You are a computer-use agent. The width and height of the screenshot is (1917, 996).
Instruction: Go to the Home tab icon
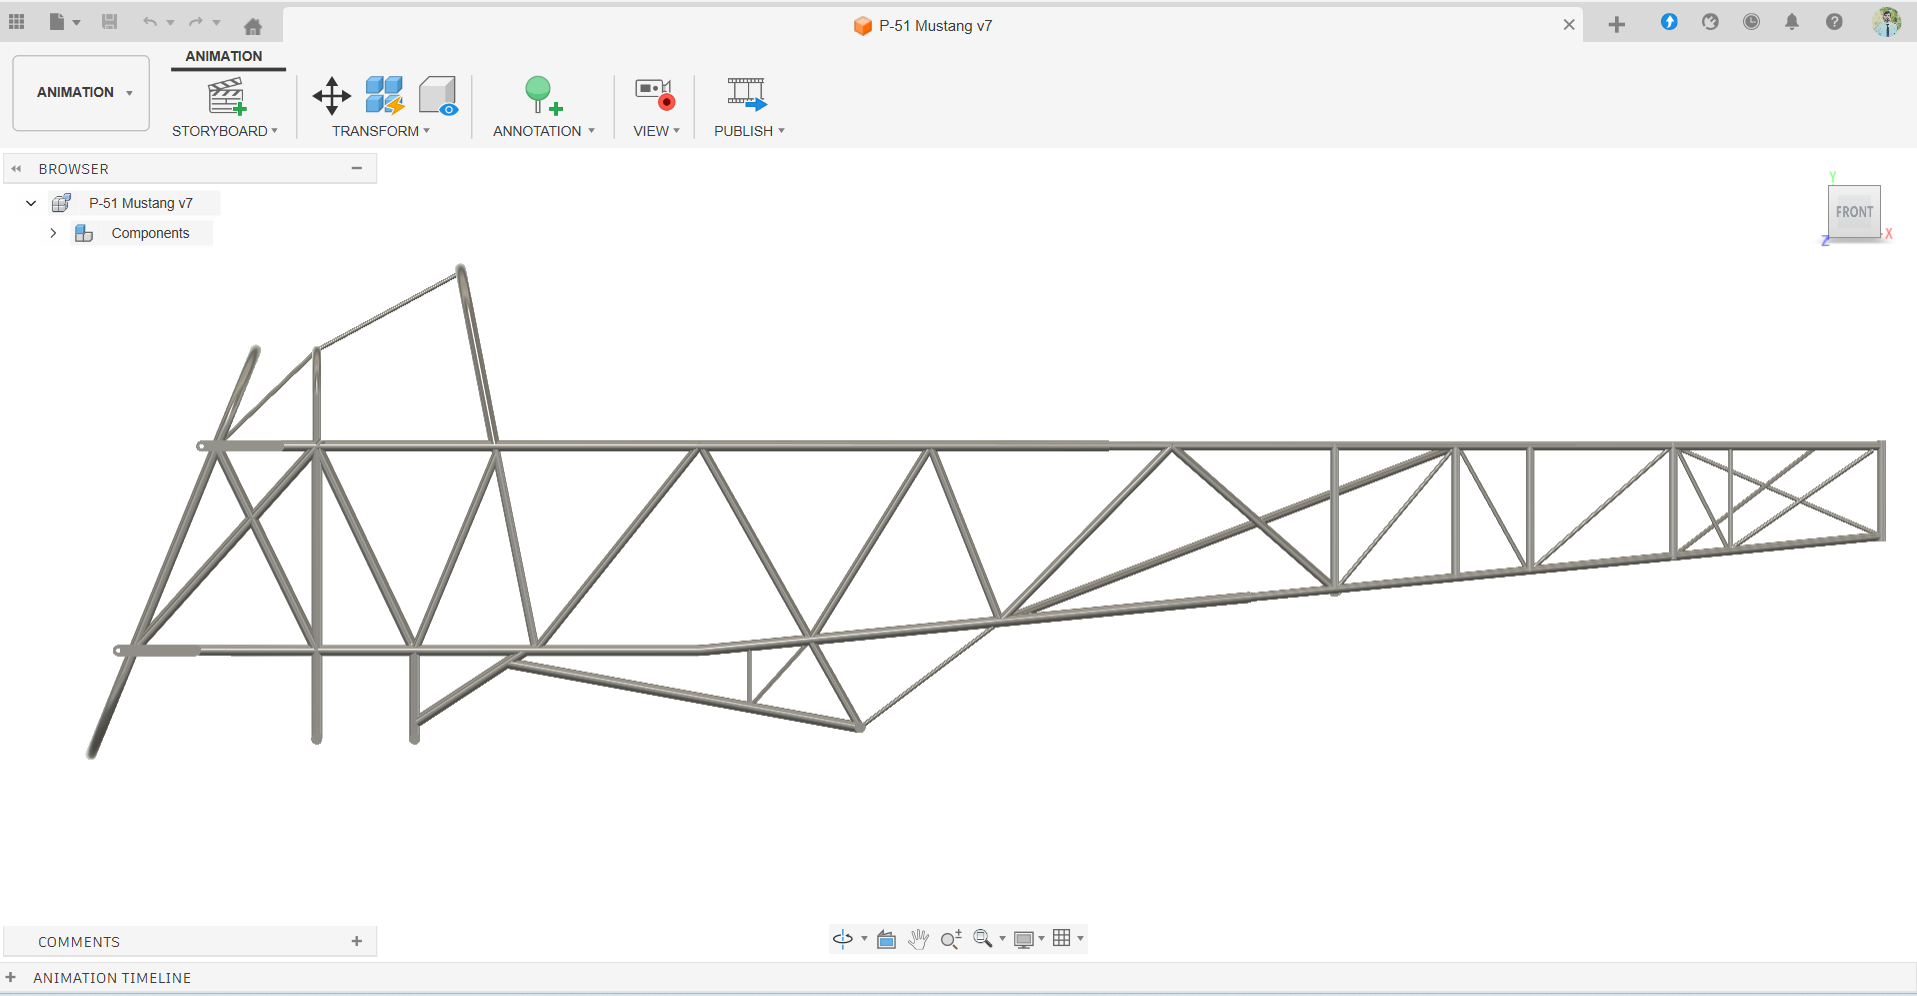pyautogui.click(x=253, y=26)
